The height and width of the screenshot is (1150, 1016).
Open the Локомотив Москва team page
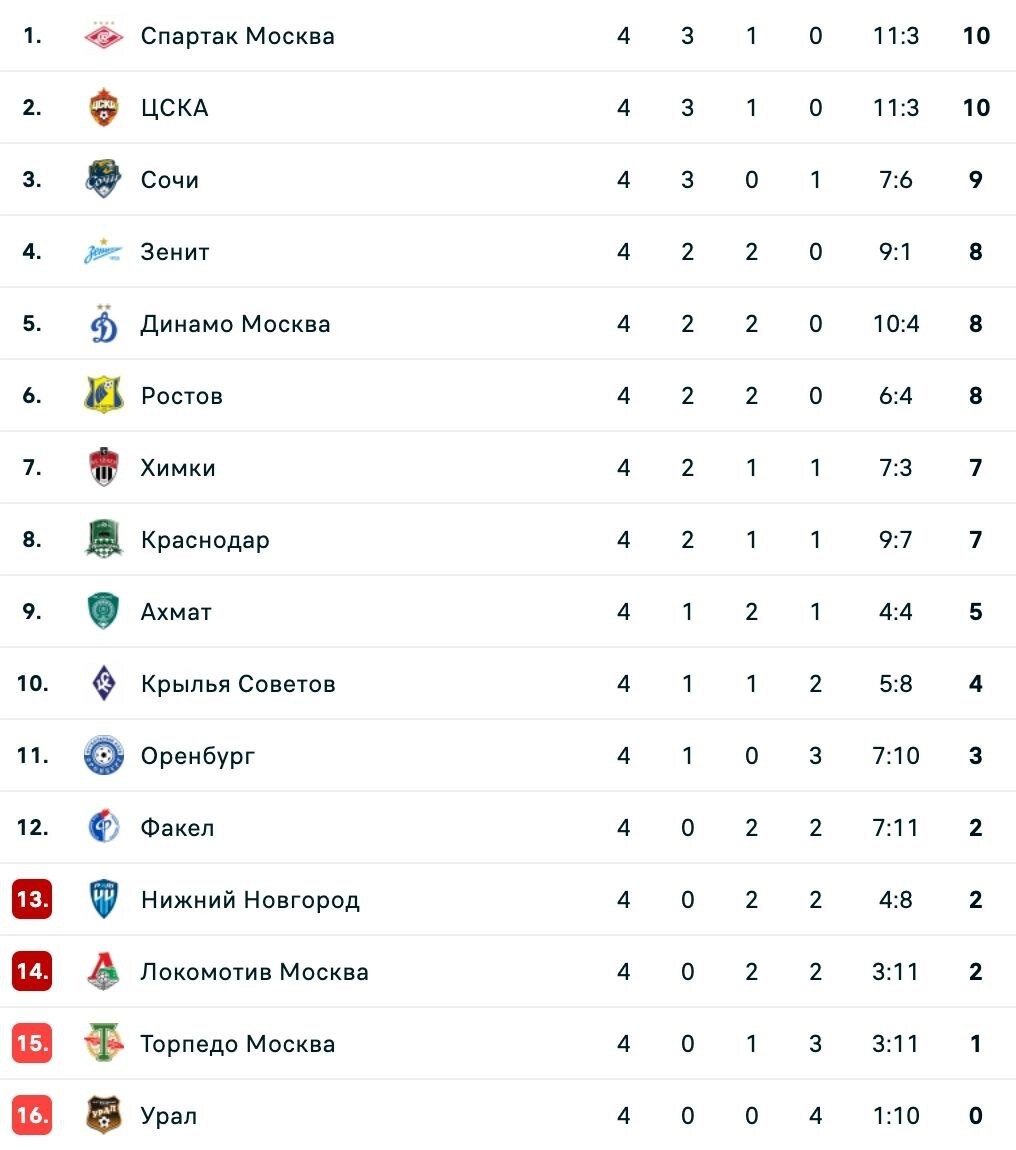pyautogui.click(x=255, y=971)
